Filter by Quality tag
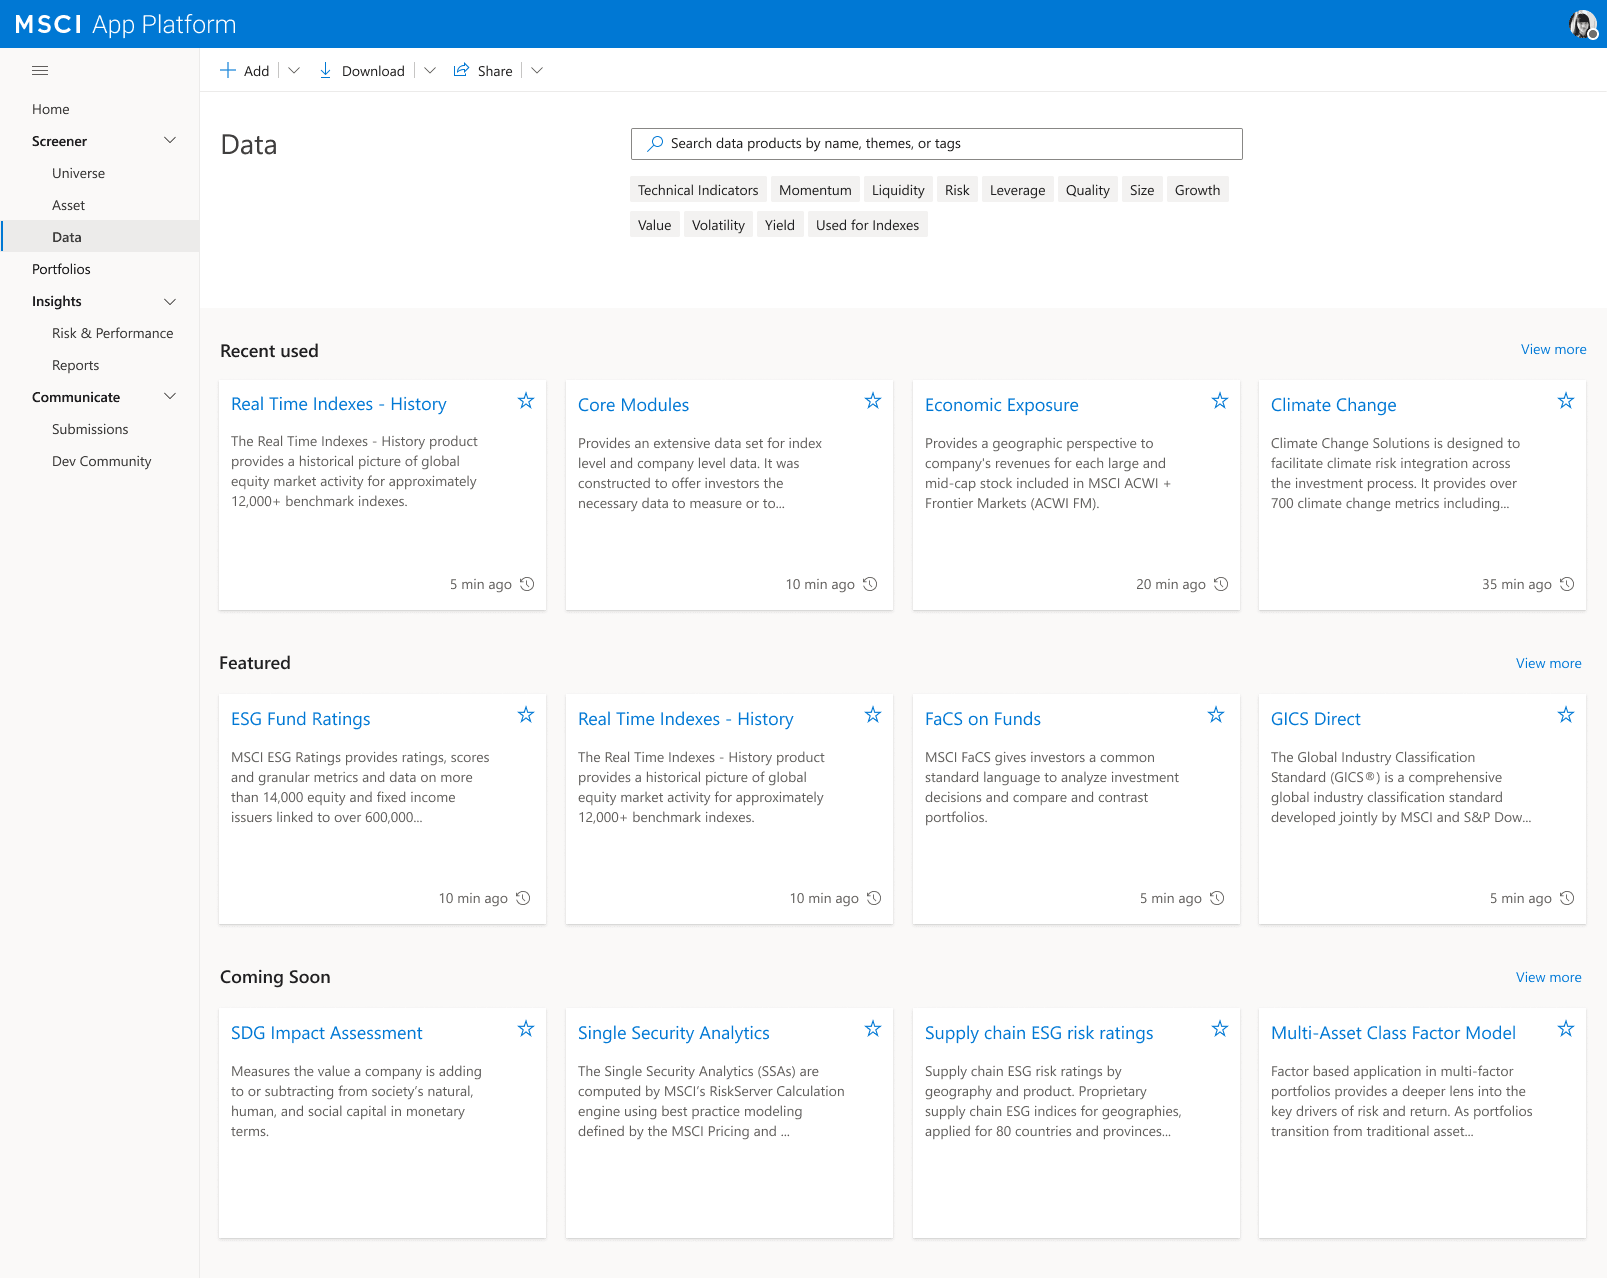1607x1278 pixels. pos(1087,190)
